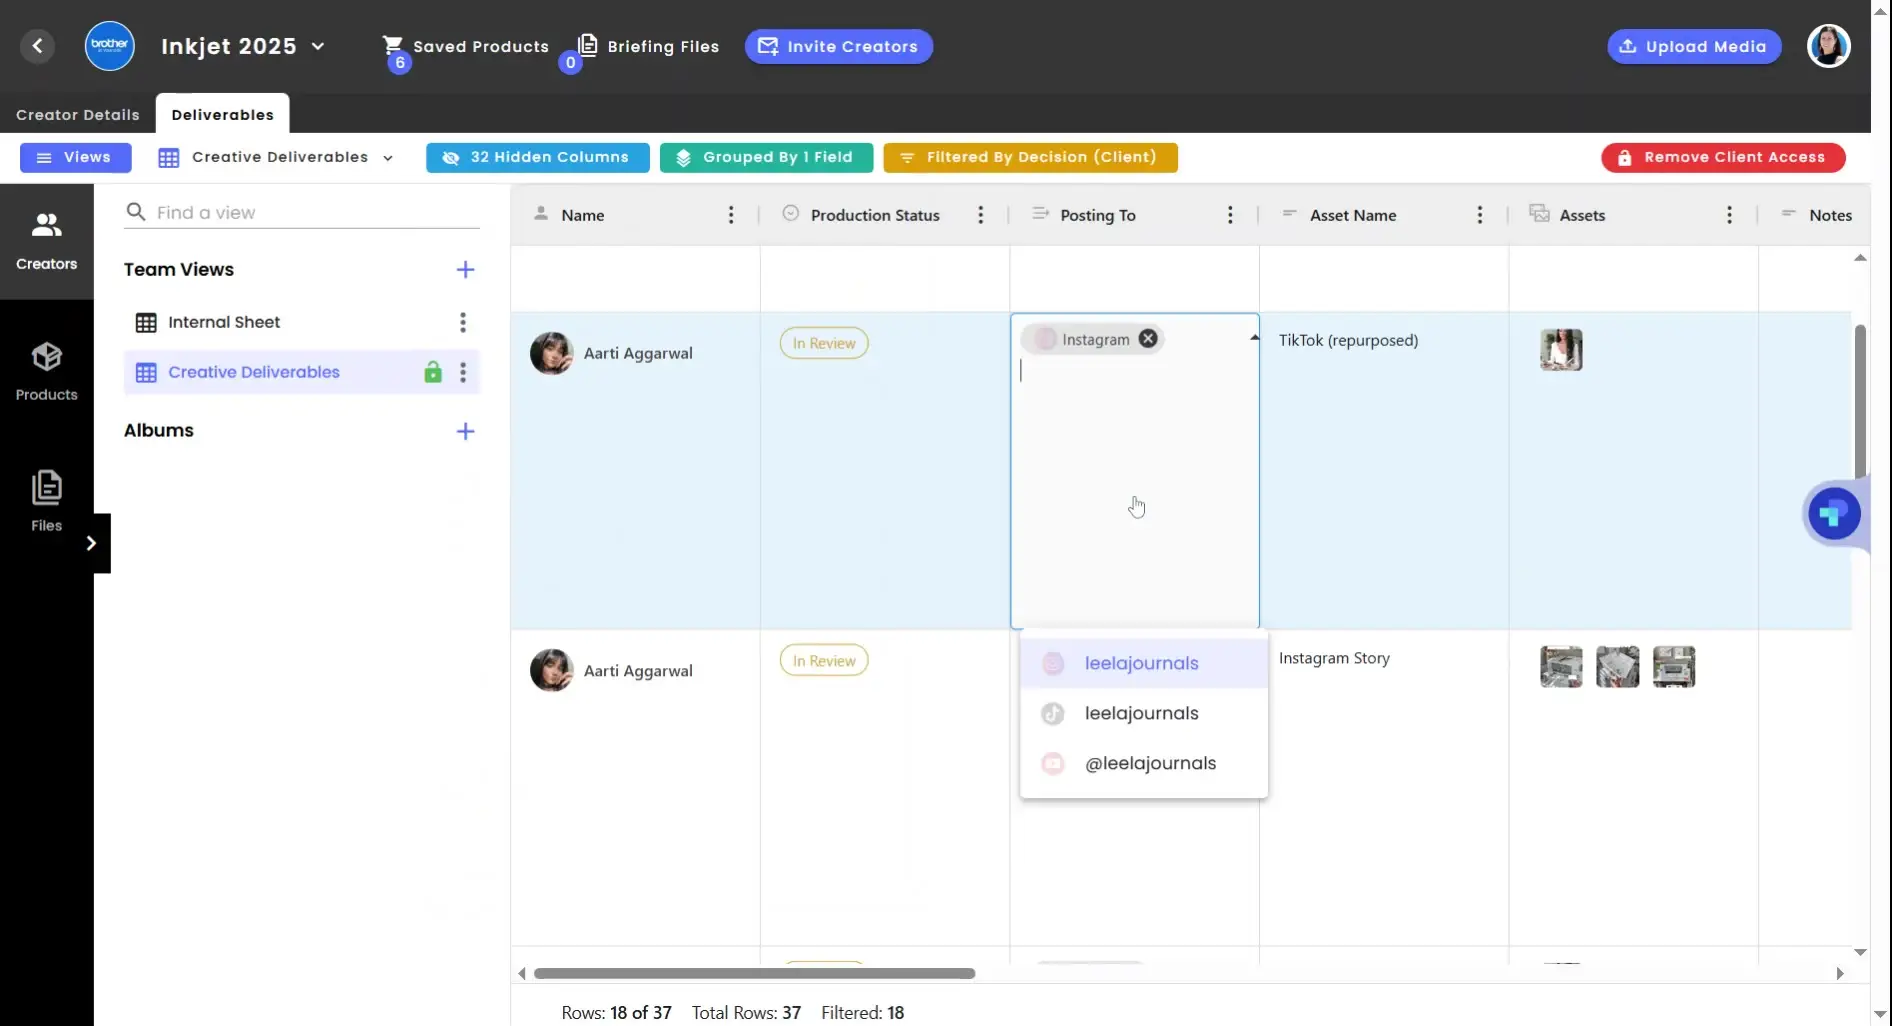The height and width of the screenshot is (1026, 1892).
Task: Switch to the Creator Details tab
Action: [x=78, y=115]
